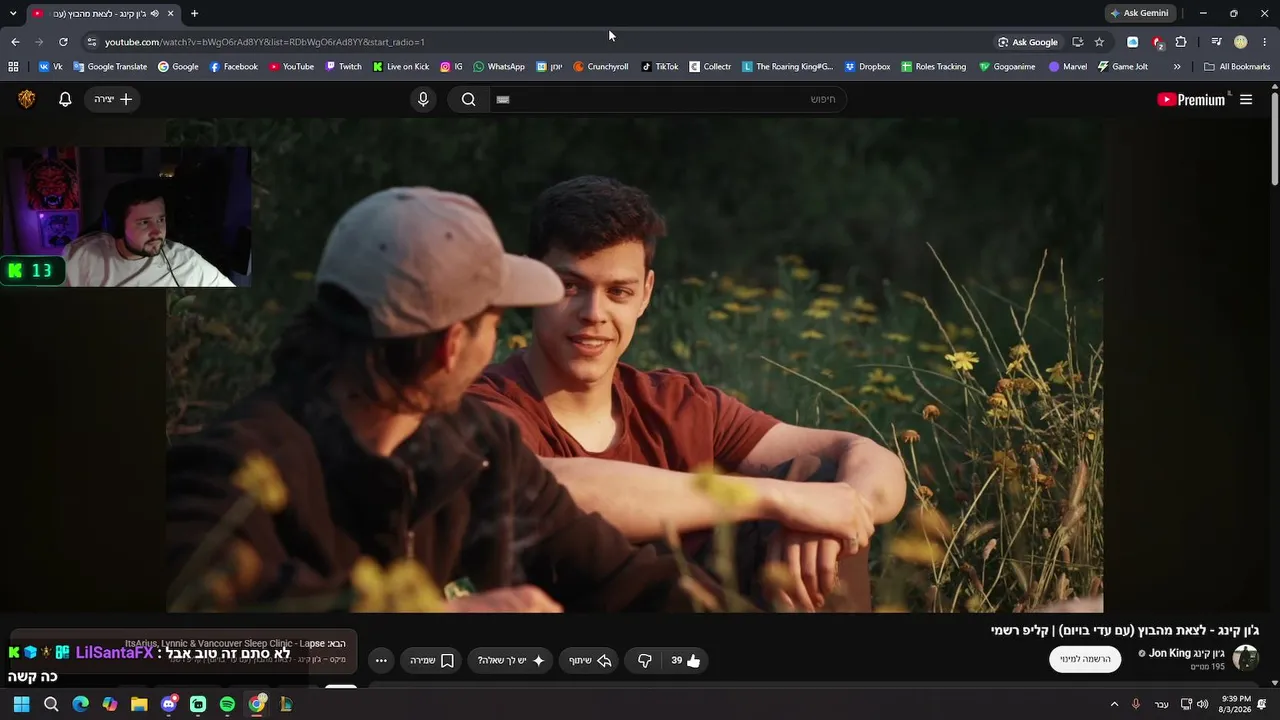The width and height of the screenshot is (1280, 720).
Task: Open the WhatsApp bookmark
Action: 498,67
